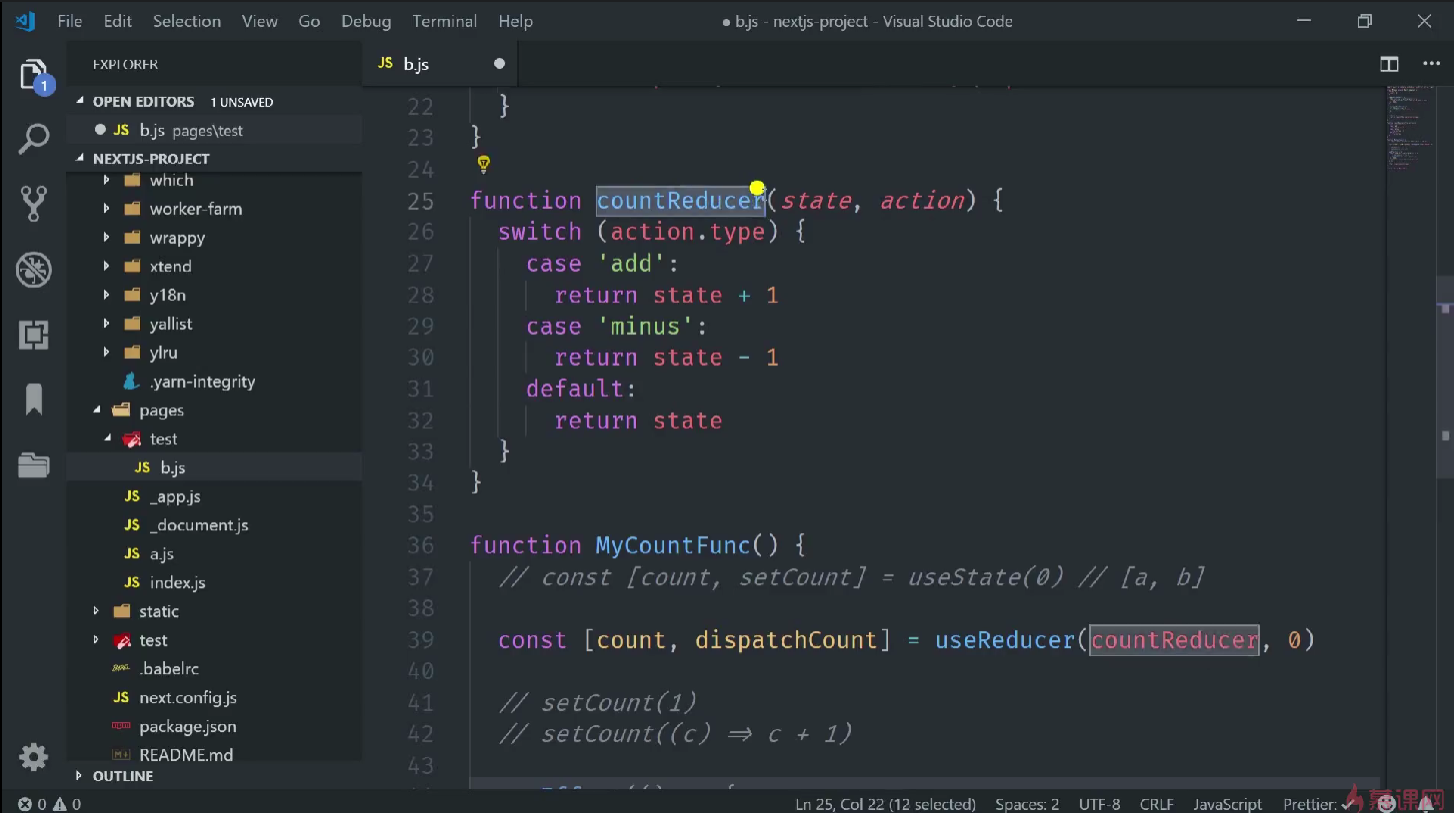Open the File menu

(x=70, y=21)
